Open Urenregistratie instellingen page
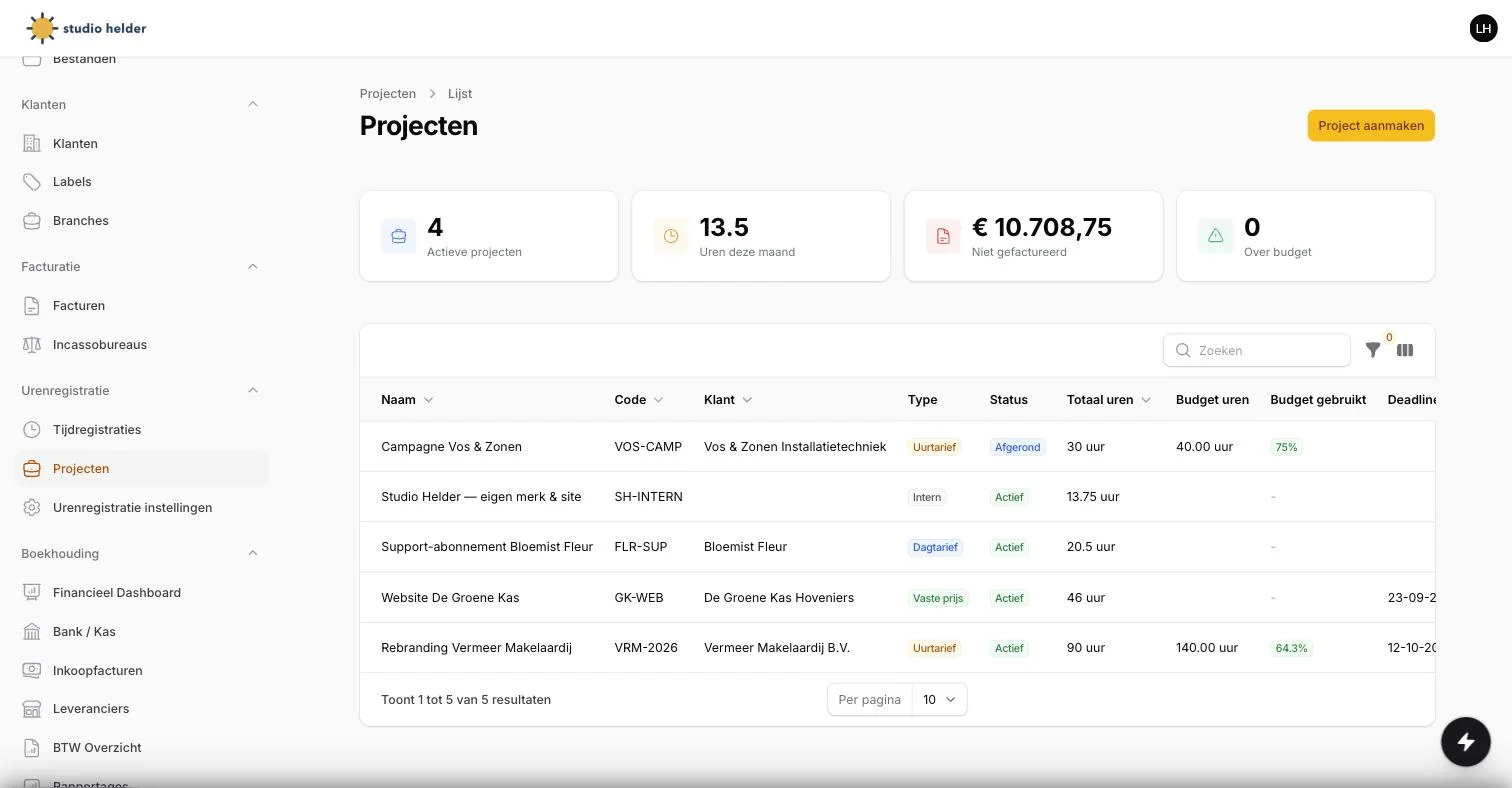This screenshot has width=1512, height=788. pos(142,508)
